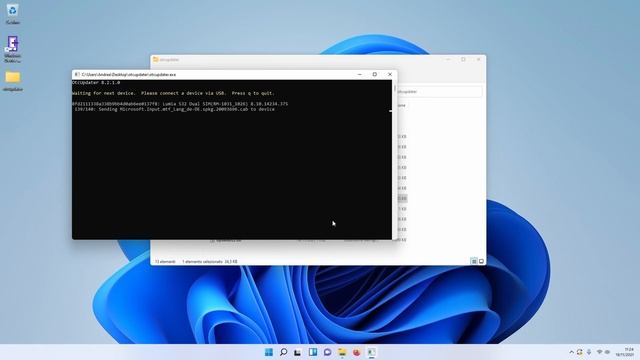Switch to File Explorer on the taskbar
Viewport: 640px width, 360px height.
(342, 352)
